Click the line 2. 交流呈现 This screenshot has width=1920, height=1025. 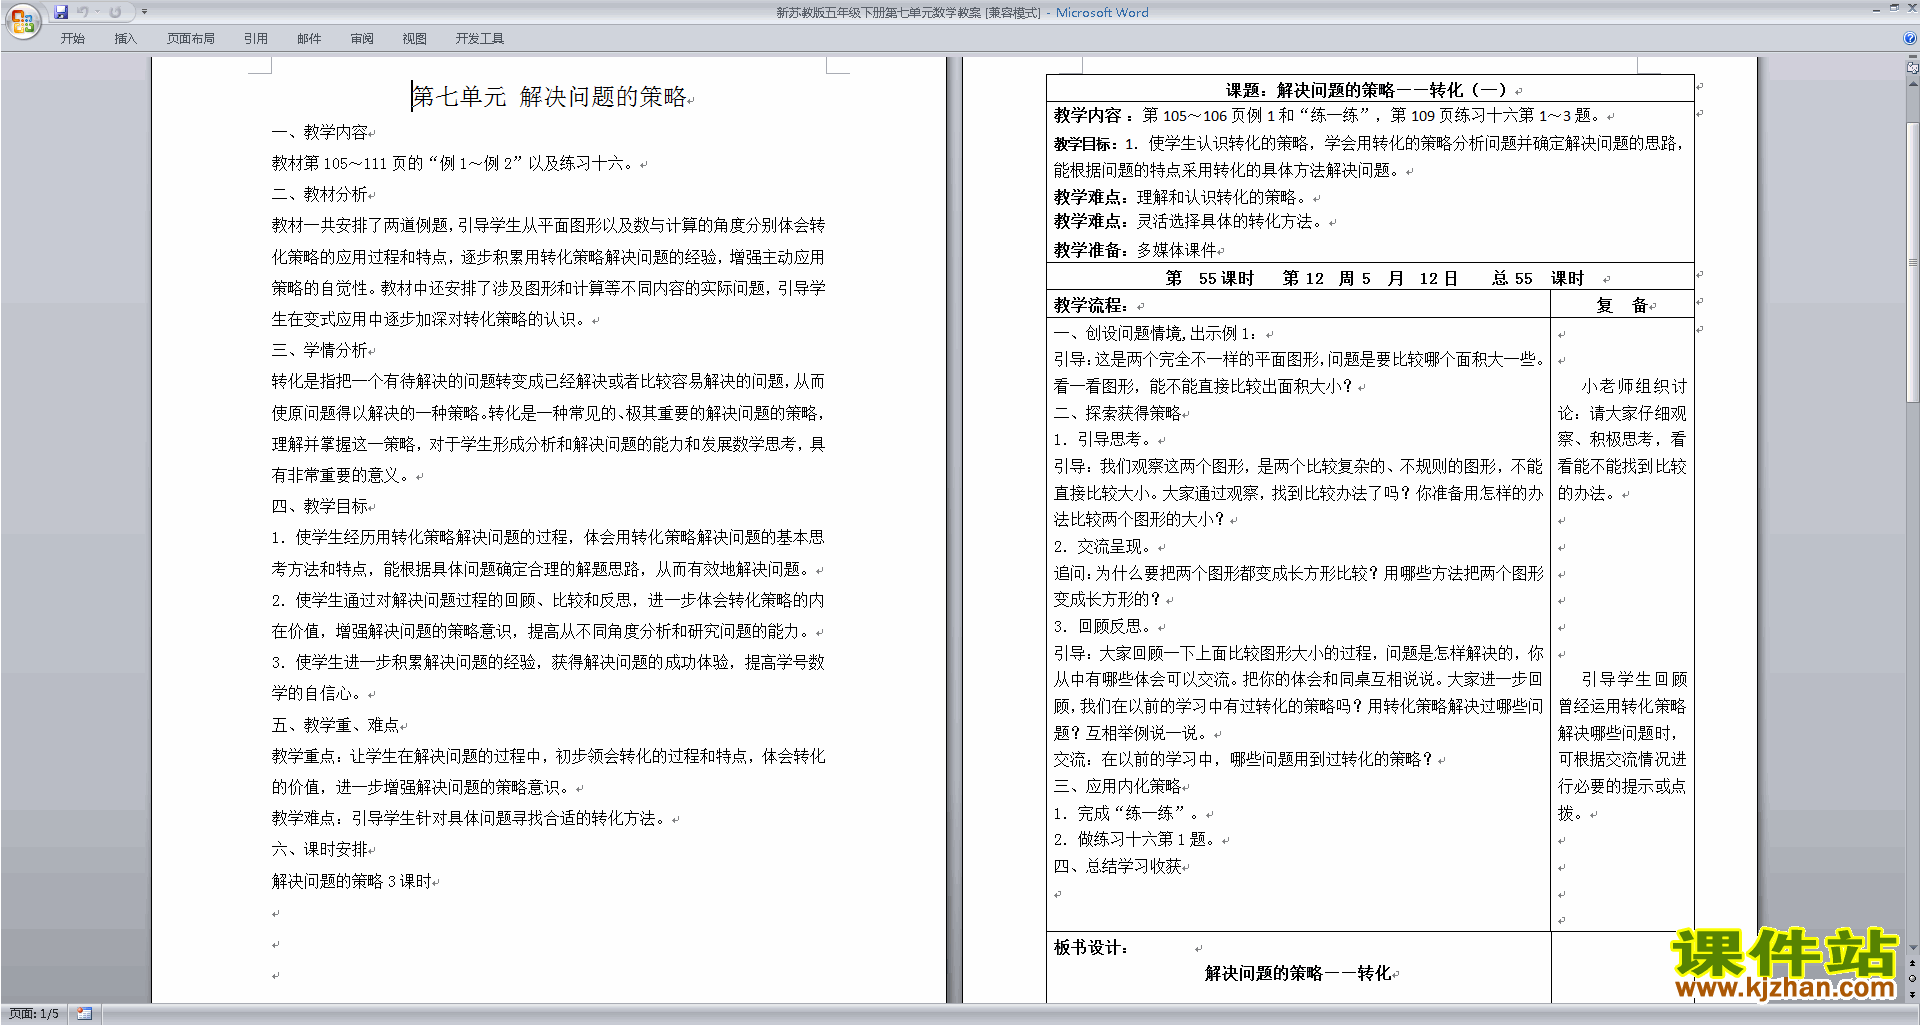pyautogui.click(x=1105, y=546)
